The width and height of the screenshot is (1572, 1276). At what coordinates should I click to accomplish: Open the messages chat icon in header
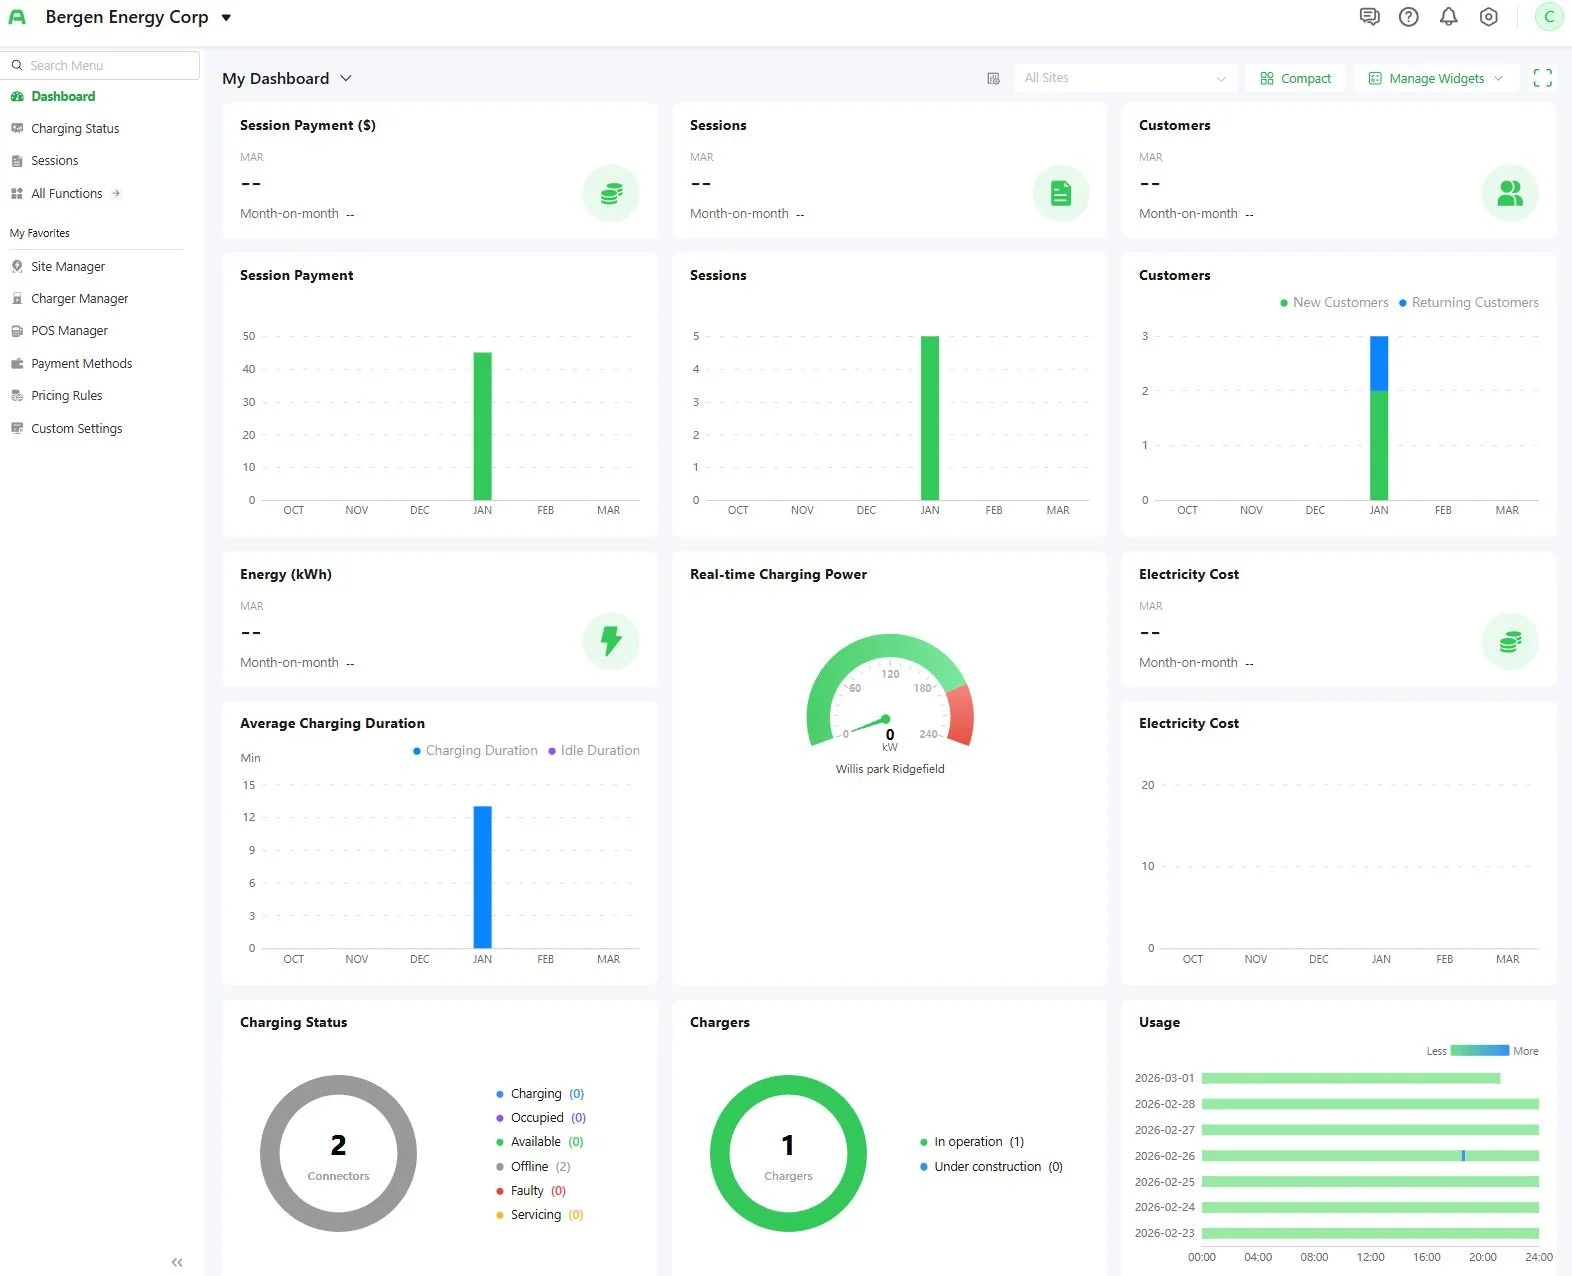(x=1369, y=17)
